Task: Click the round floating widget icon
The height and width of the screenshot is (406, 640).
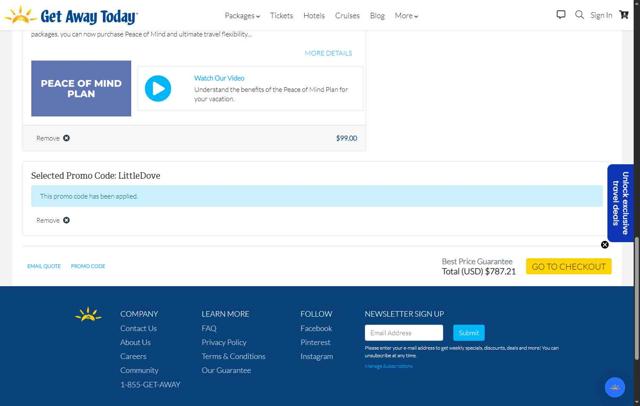Action: (x=615, y=388)
